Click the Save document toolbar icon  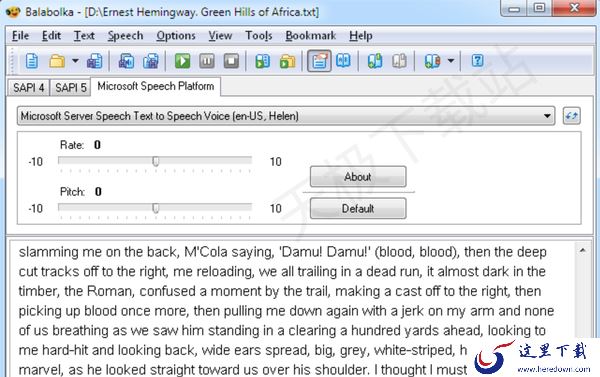point(95,61)
